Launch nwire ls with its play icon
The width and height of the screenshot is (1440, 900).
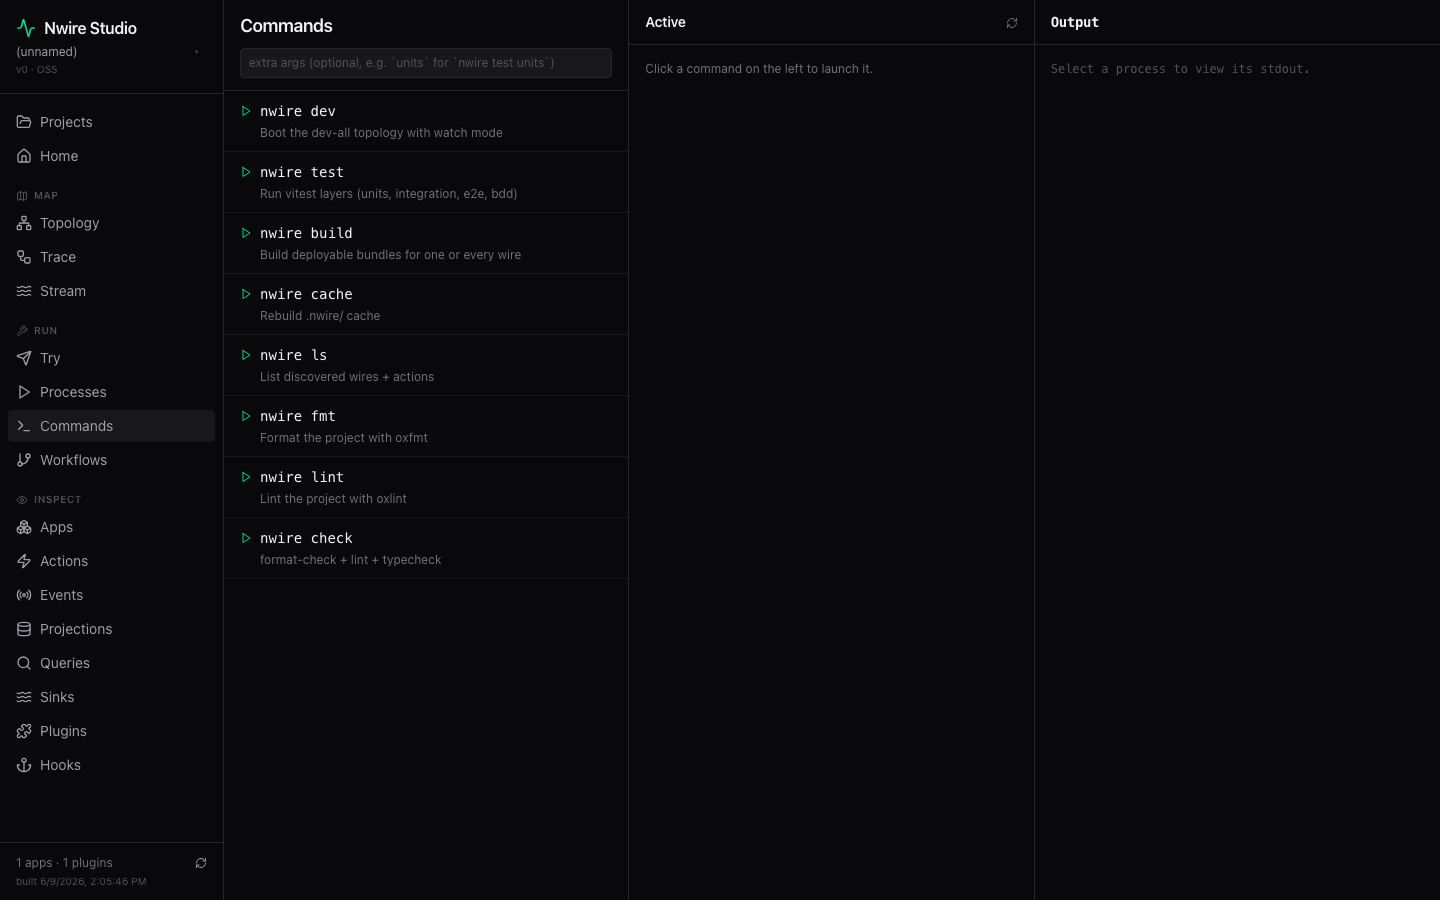click(246, 355)
